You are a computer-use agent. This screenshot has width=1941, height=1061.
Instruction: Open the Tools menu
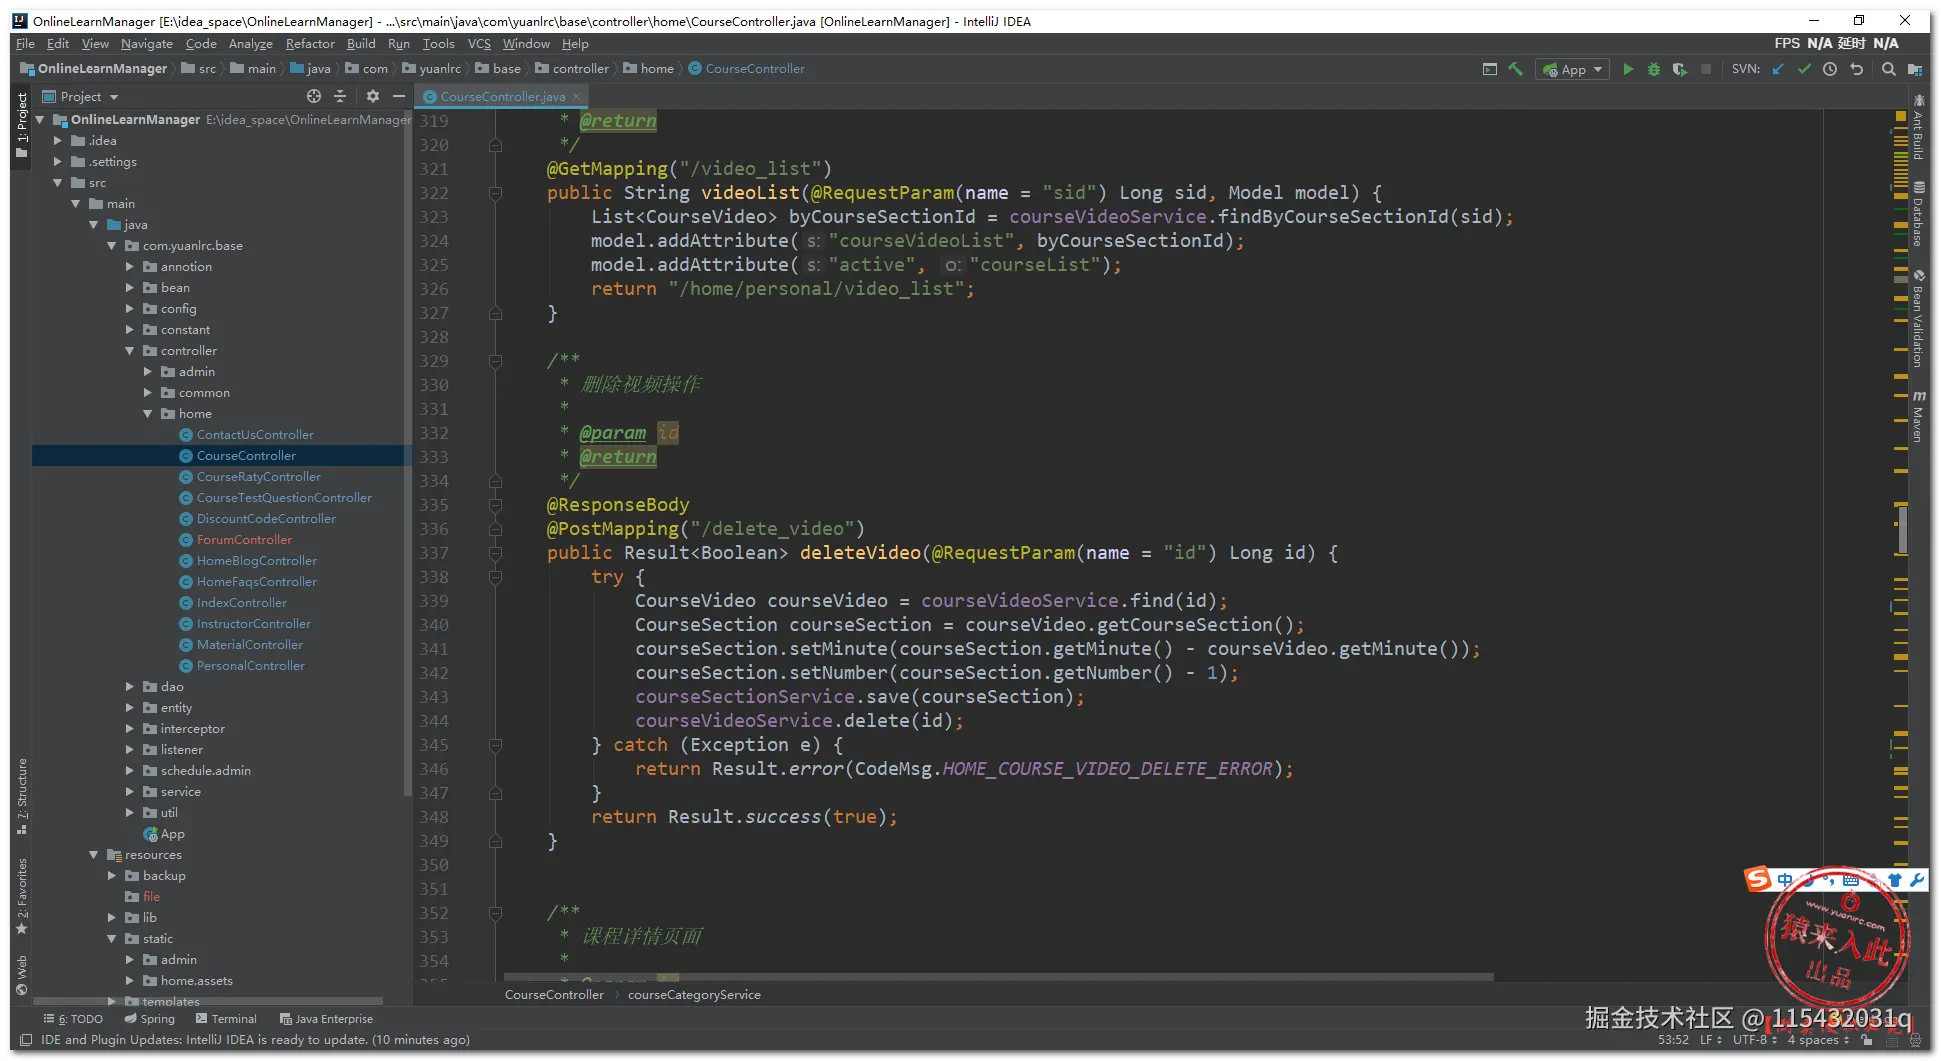(438, 44)
